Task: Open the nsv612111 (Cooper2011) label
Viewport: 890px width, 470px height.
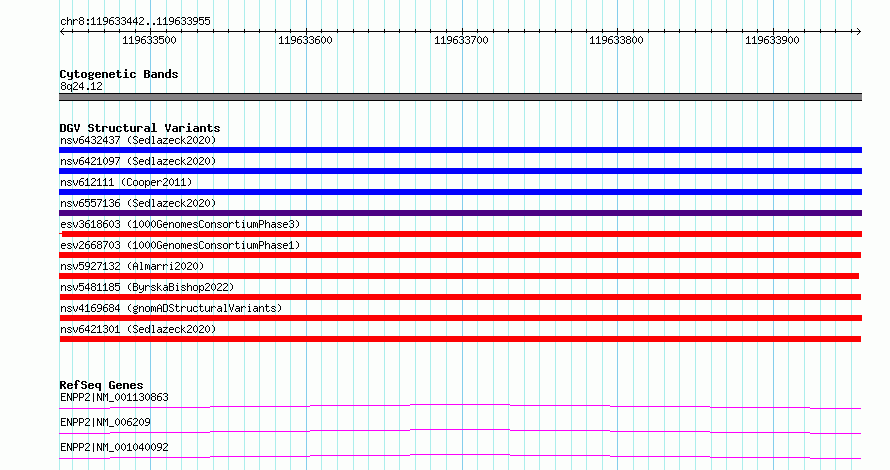Action: (x=126, y=182)
